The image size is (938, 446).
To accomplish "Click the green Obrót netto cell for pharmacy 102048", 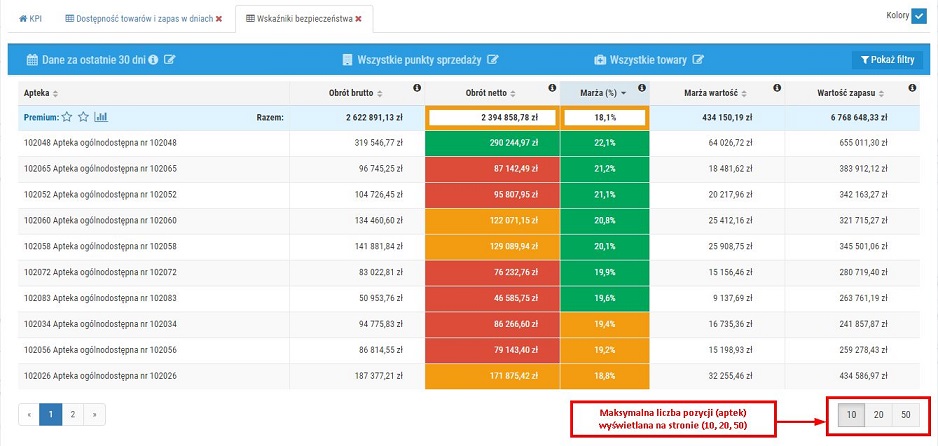I will [492, 143].
